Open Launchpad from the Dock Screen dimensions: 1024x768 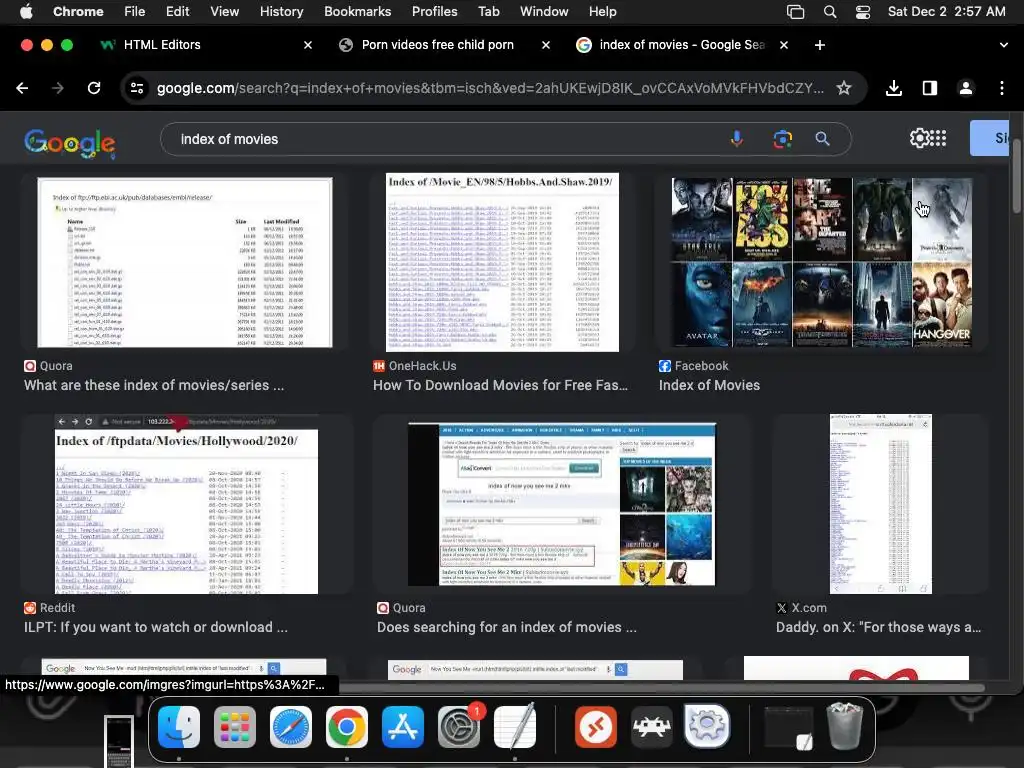pos(234,727)
